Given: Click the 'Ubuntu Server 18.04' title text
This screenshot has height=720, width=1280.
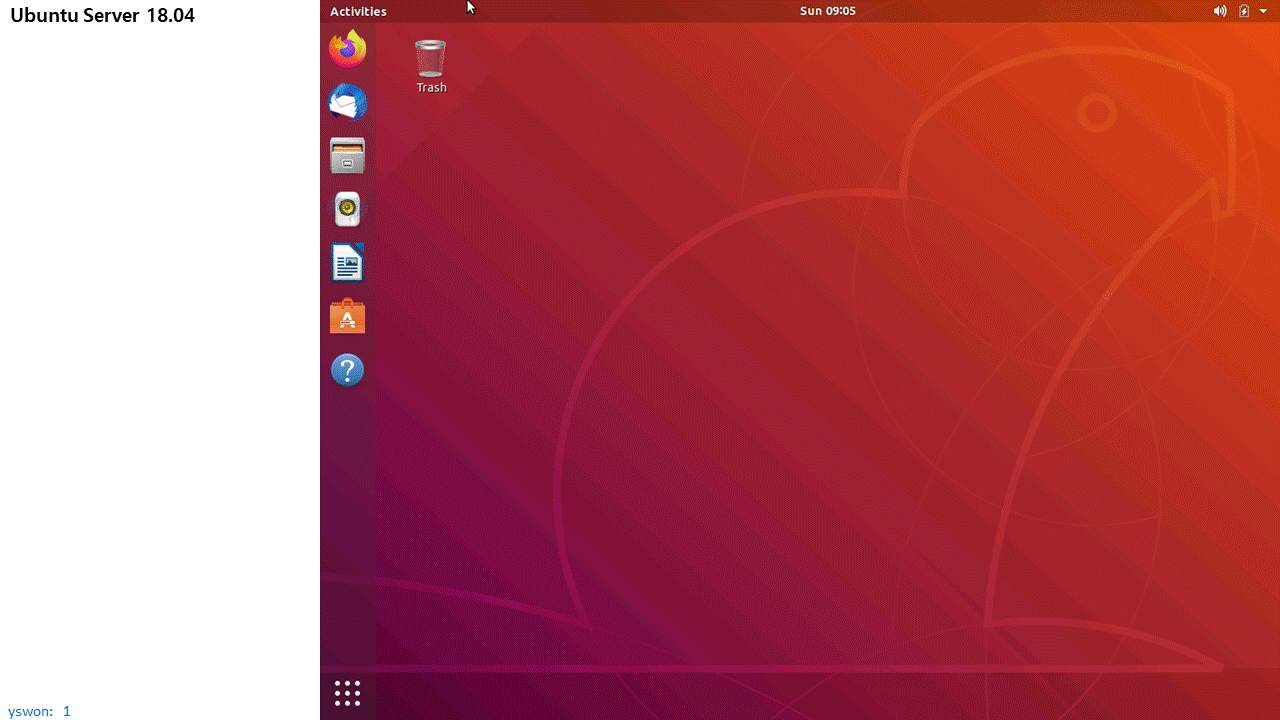Looking at the screenshot, I should [103, 15].
